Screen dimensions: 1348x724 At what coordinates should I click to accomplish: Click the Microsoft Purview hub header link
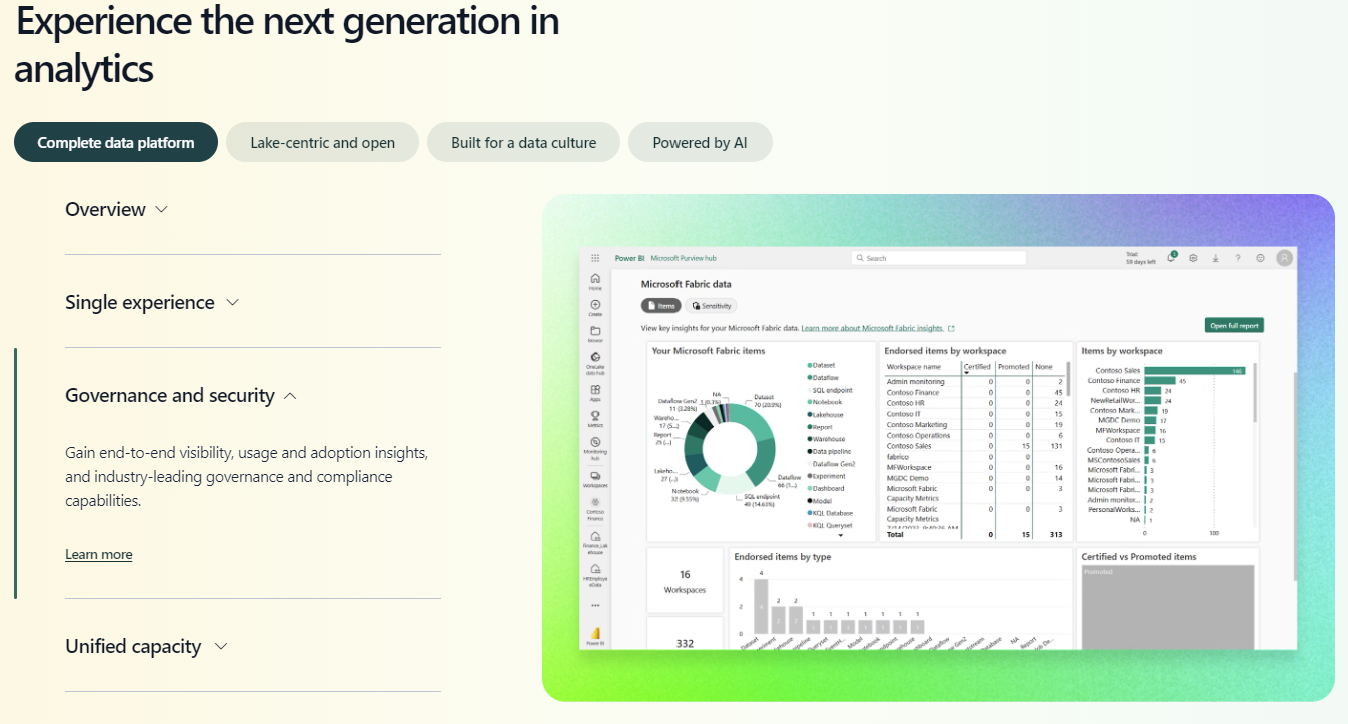coord(683,258)
